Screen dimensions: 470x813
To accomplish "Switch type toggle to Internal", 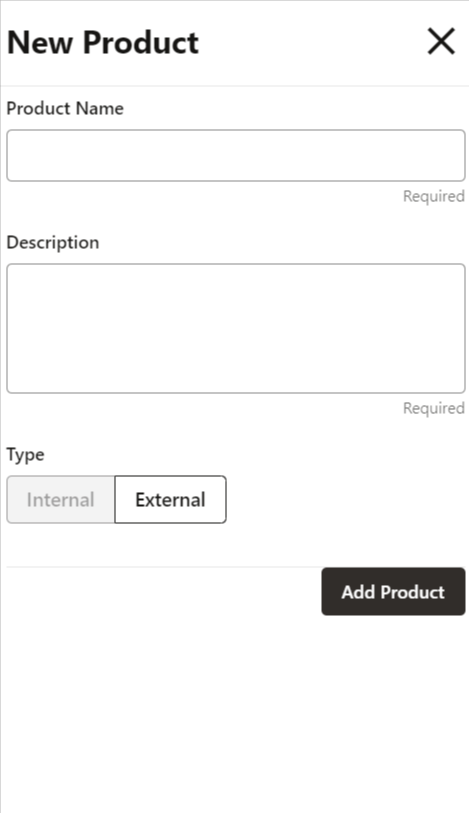I will tap(60, 499).
